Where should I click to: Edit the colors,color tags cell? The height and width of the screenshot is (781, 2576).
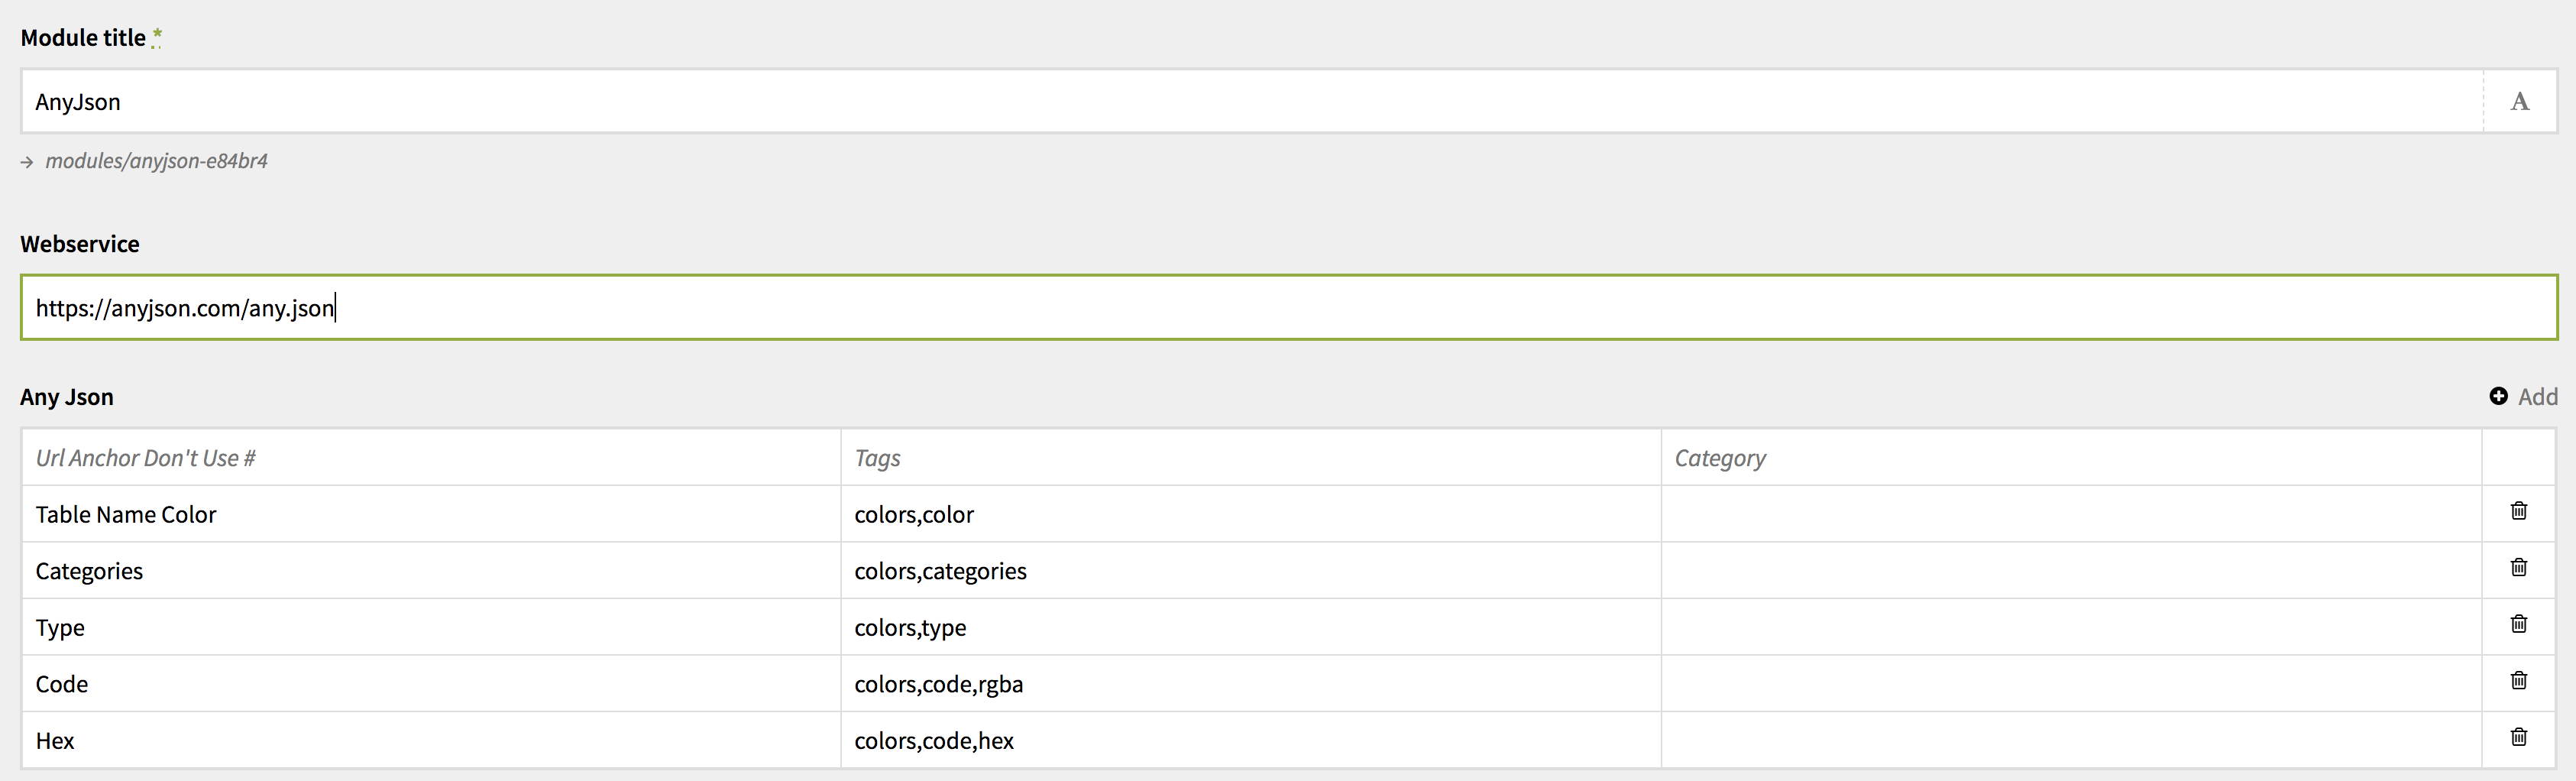[1250, 514]
